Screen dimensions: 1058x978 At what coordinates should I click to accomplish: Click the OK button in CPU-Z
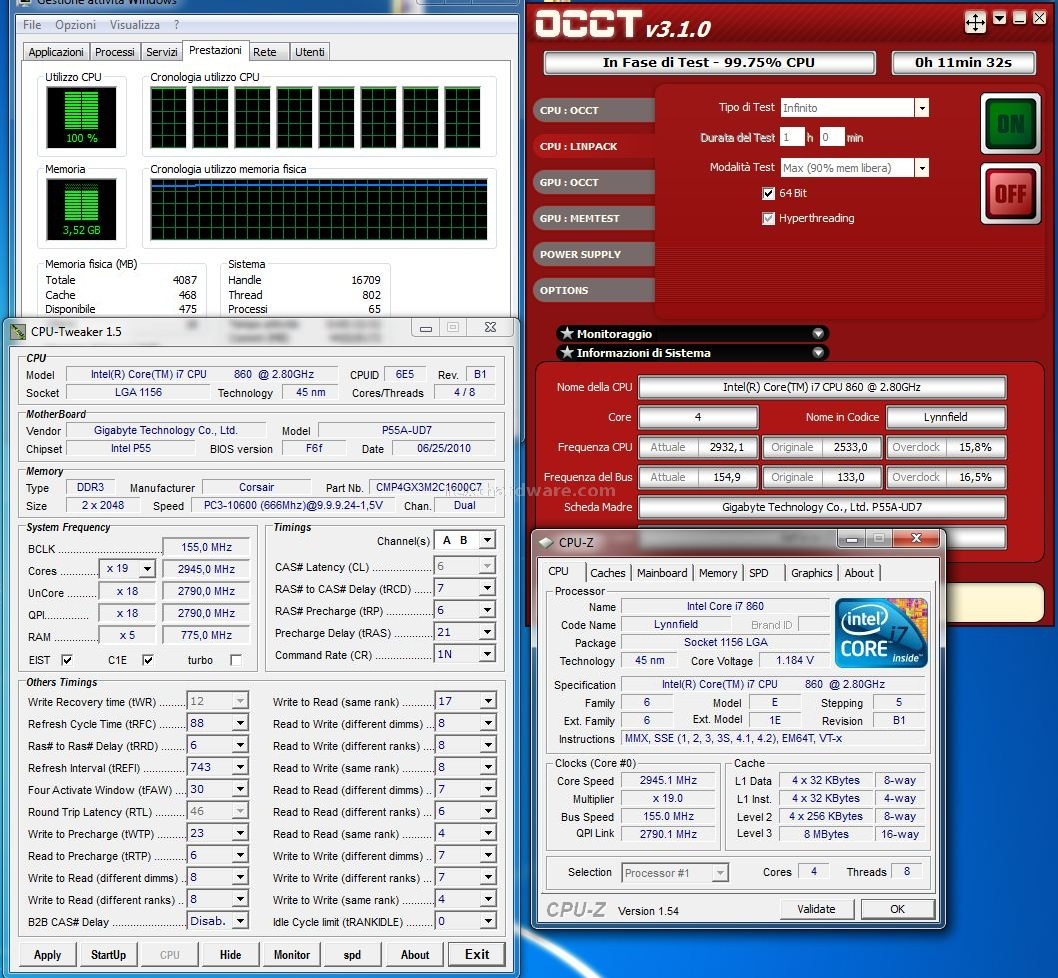coord(897,909)
